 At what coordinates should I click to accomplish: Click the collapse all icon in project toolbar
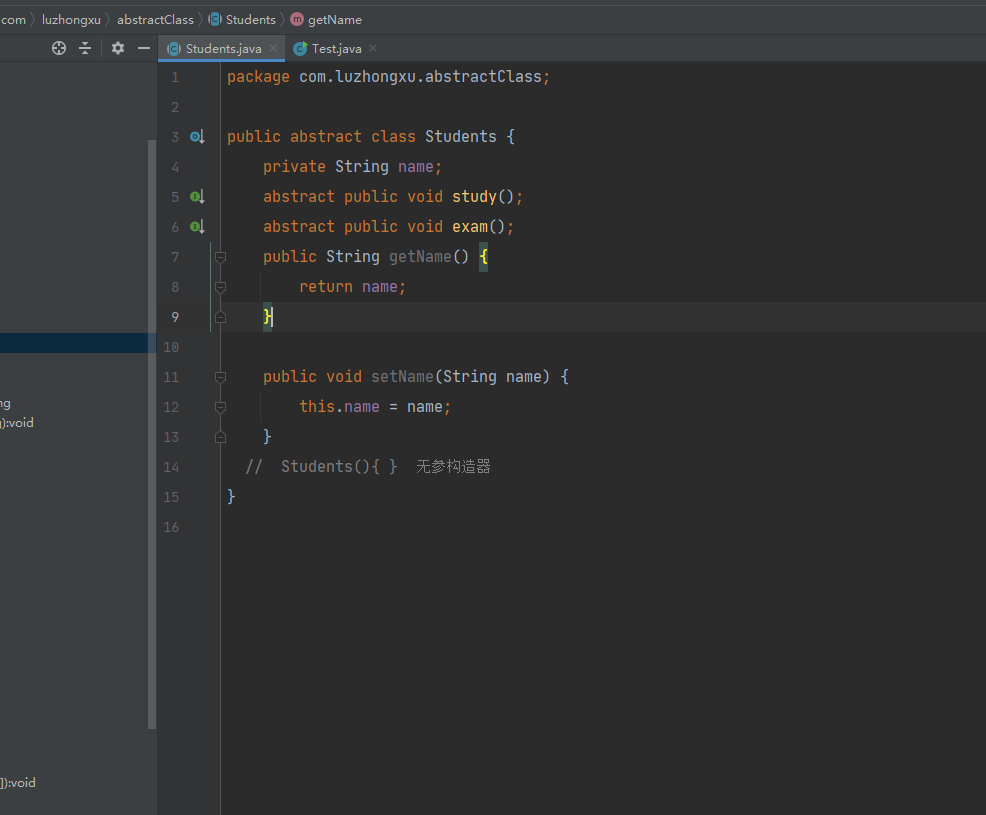pos(85,48)
